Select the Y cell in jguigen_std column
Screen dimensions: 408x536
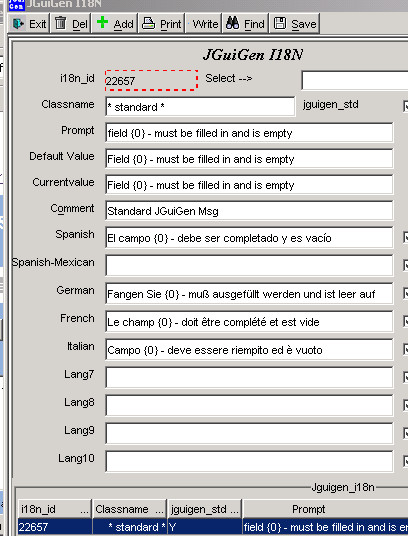click(x=205, y=527)
